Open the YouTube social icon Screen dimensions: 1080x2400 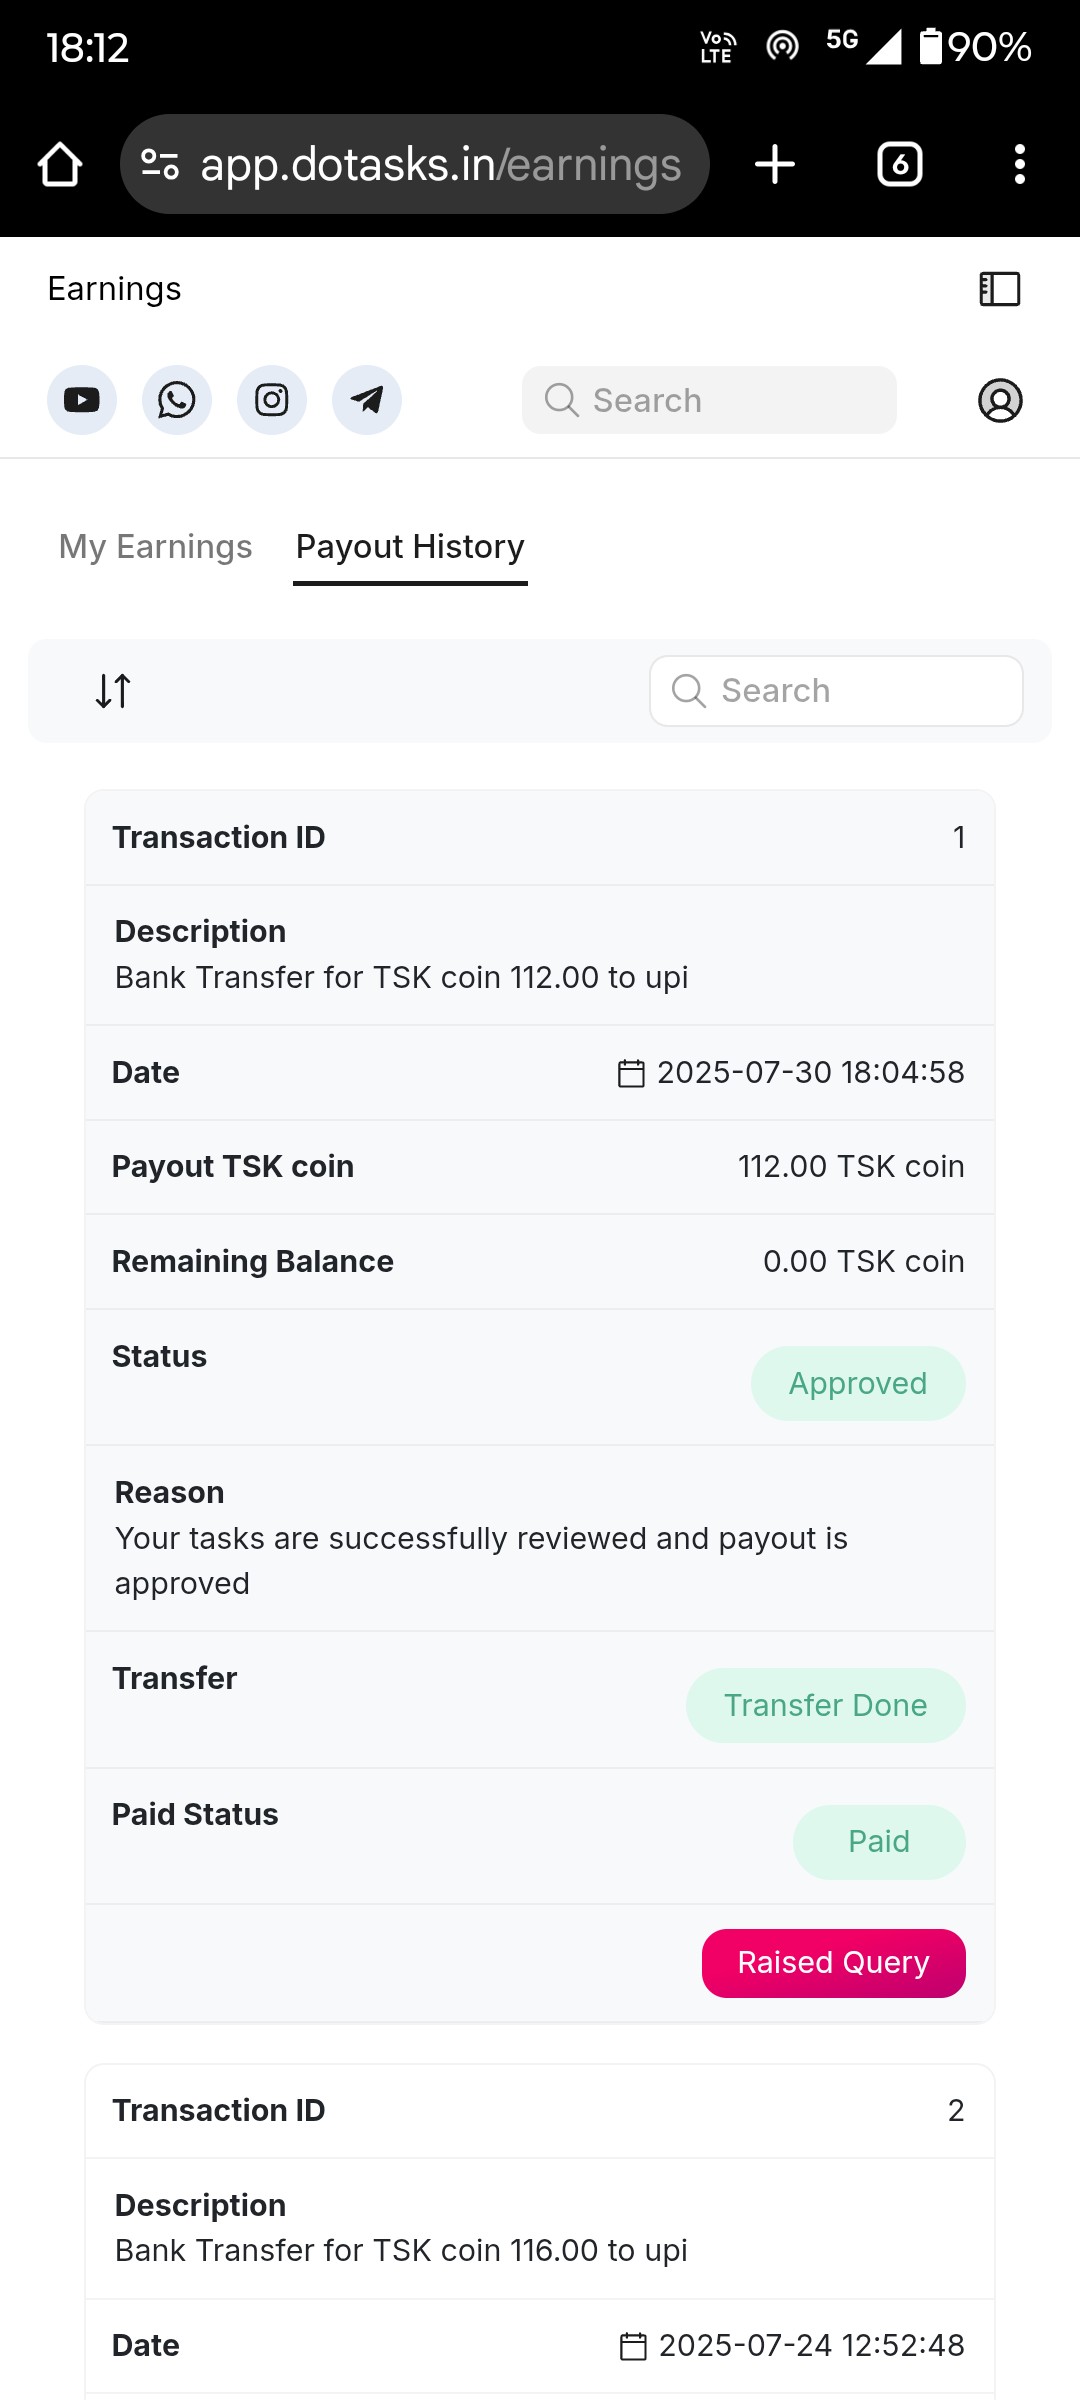(x=82, y=400)
